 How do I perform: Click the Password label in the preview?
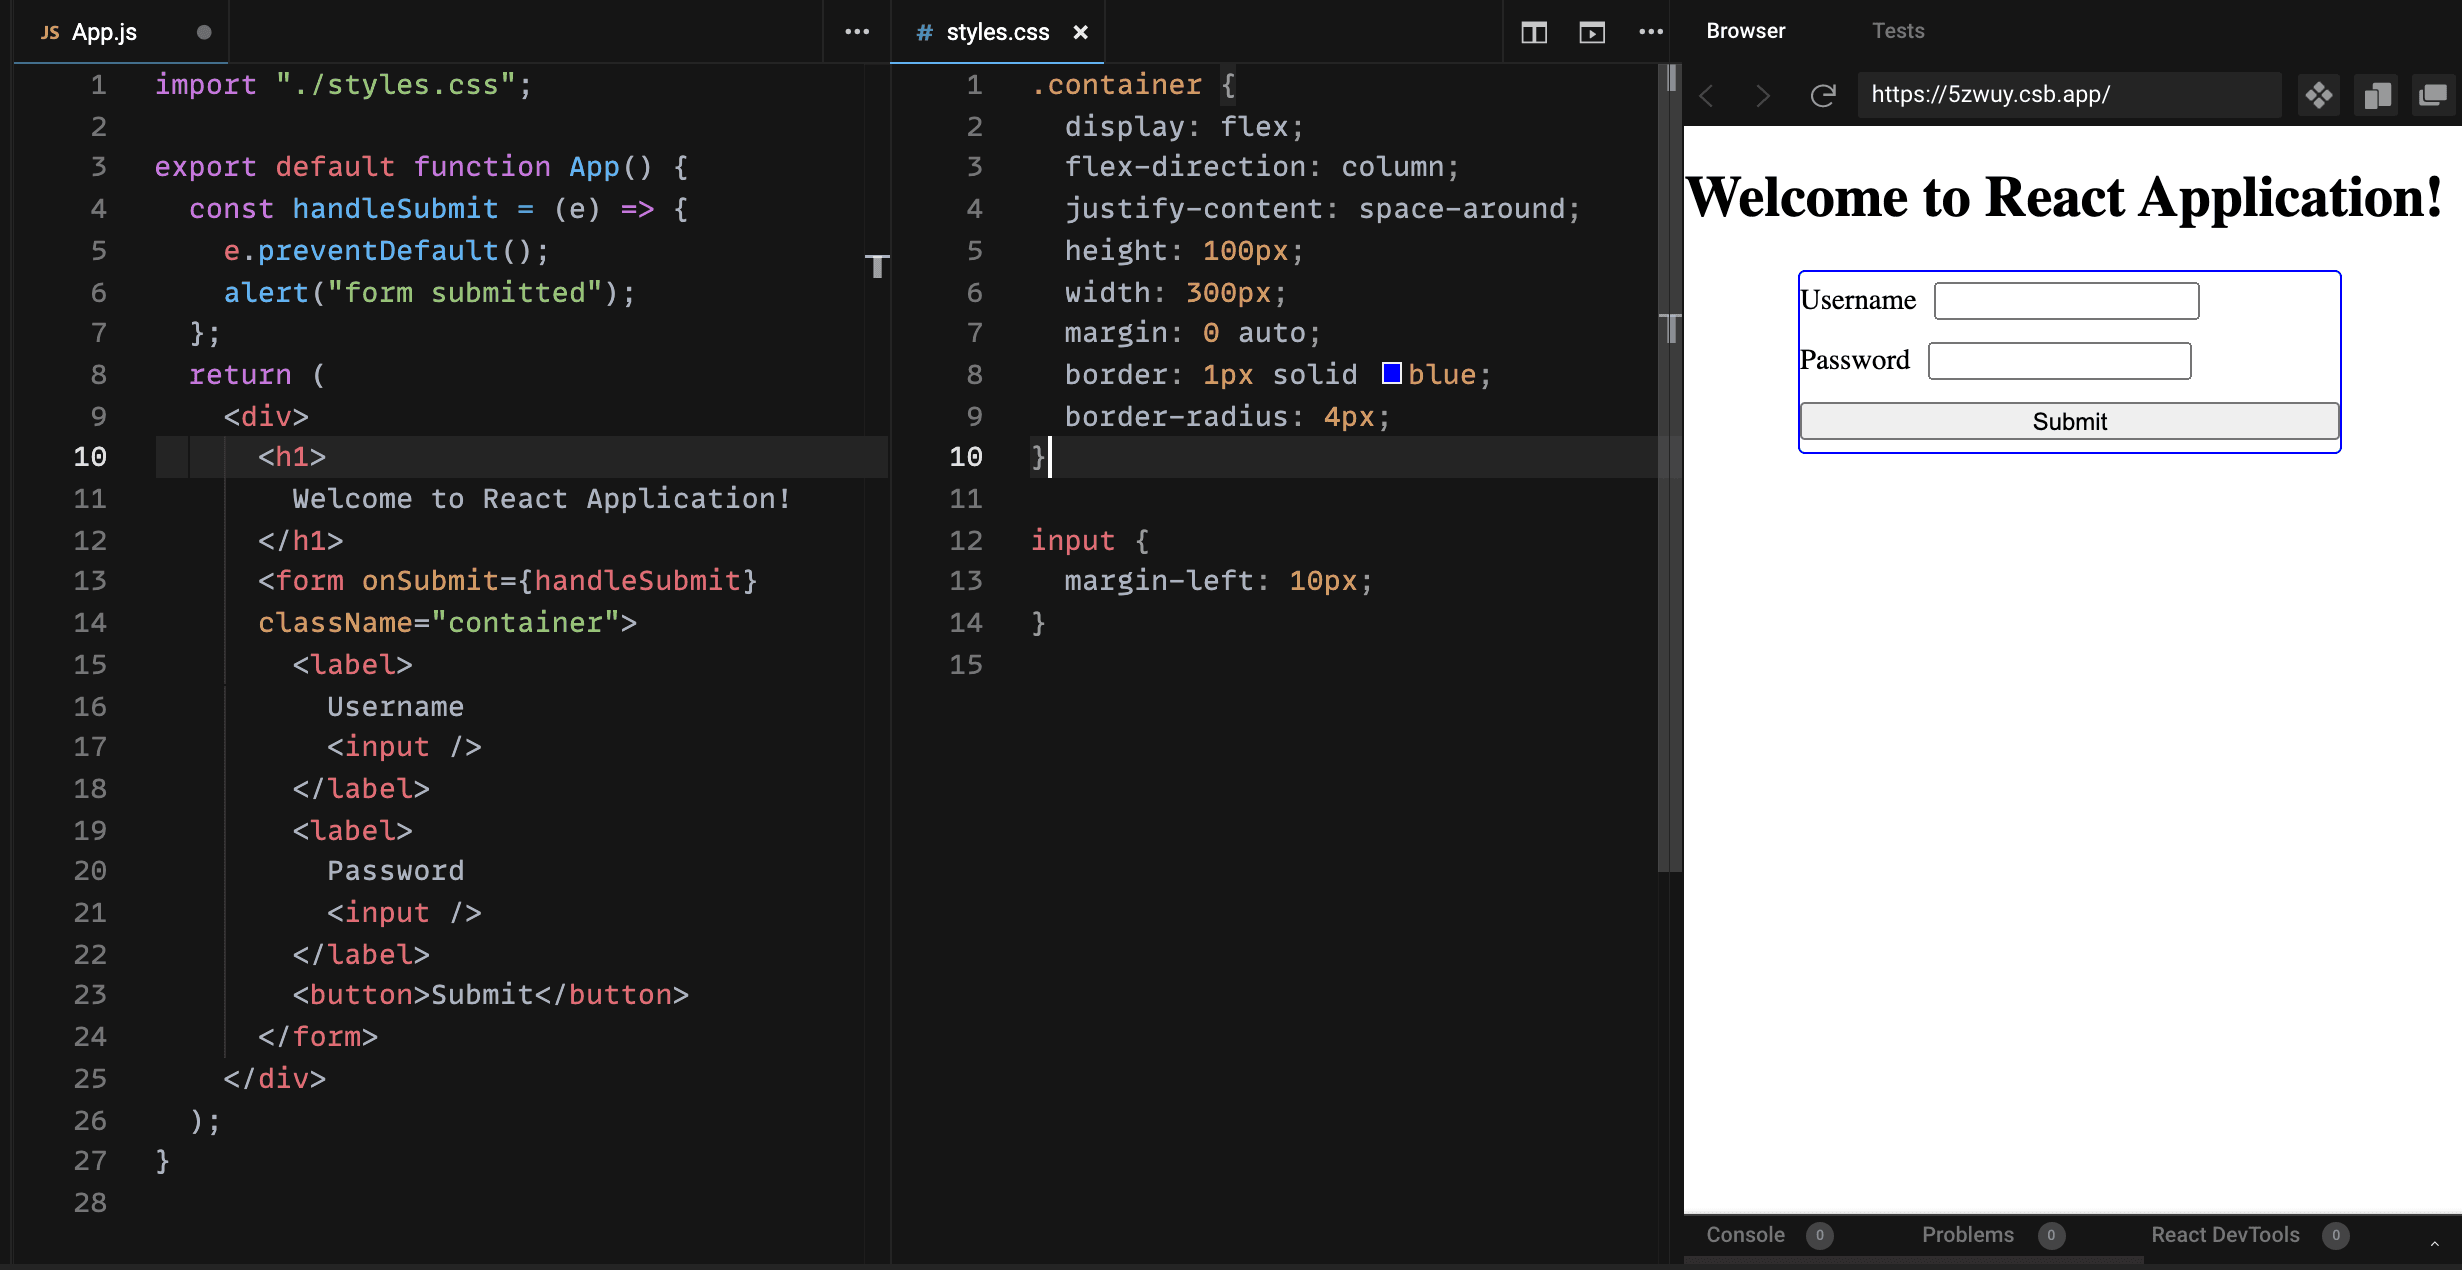1855,360
